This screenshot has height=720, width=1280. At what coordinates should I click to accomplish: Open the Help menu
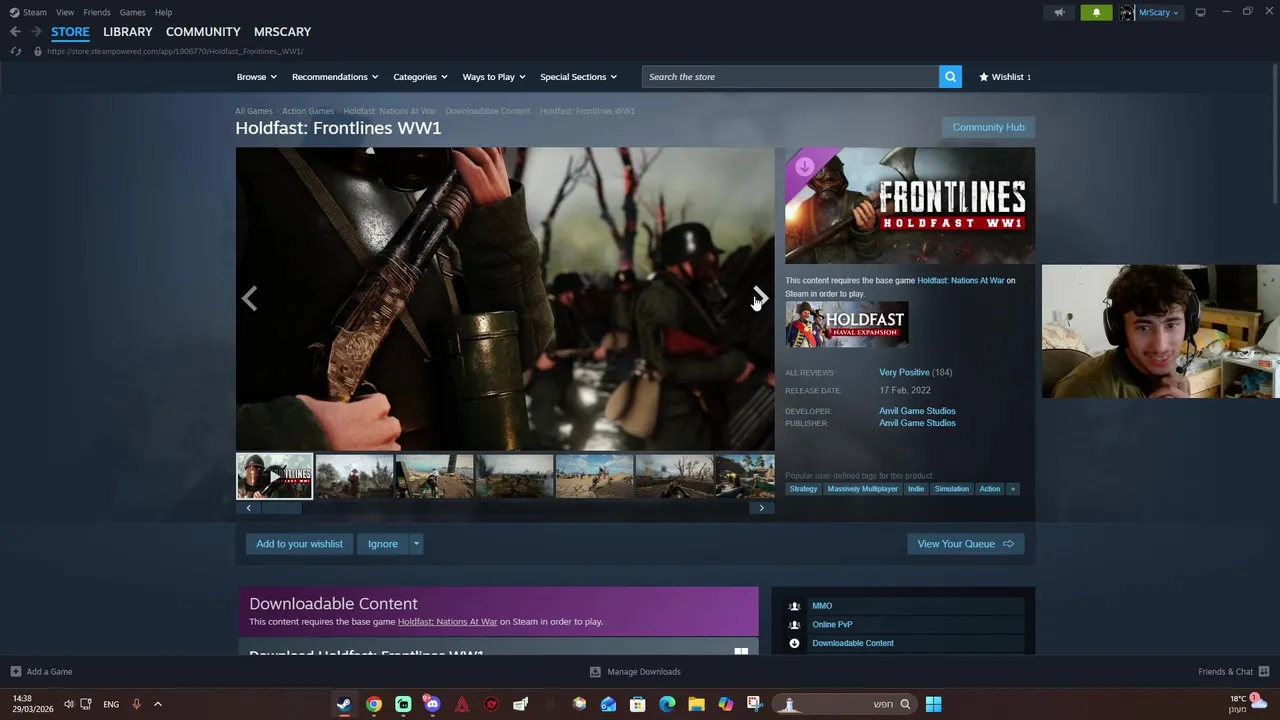[163, 12]
